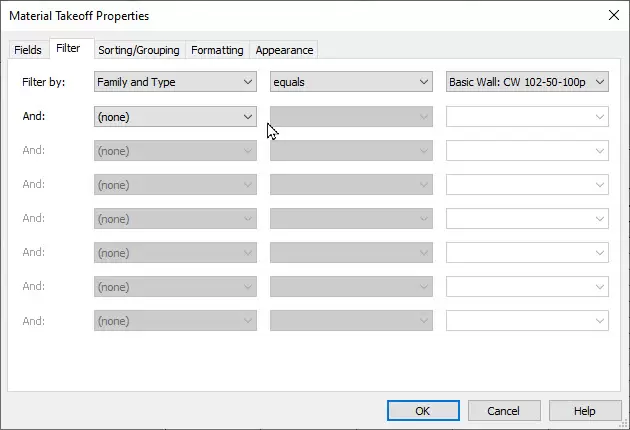Expand the Family and Type field dropdown

(x=175, y=82)
